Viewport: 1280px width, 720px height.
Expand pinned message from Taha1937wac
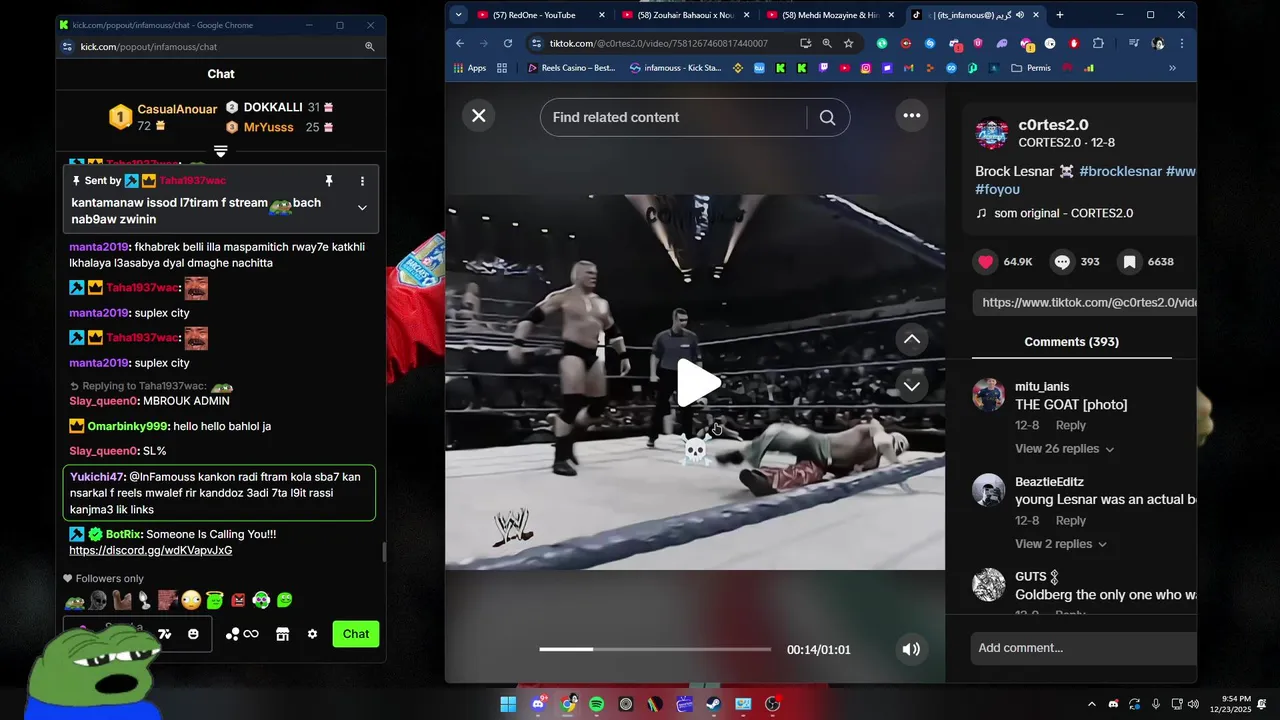click(x=362, y=208)
